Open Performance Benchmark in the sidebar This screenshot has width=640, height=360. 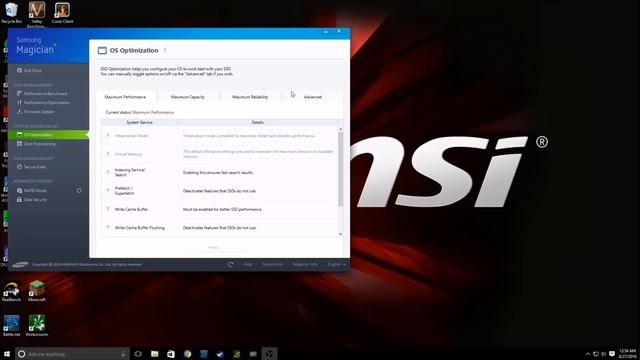(x=42, y=94)
